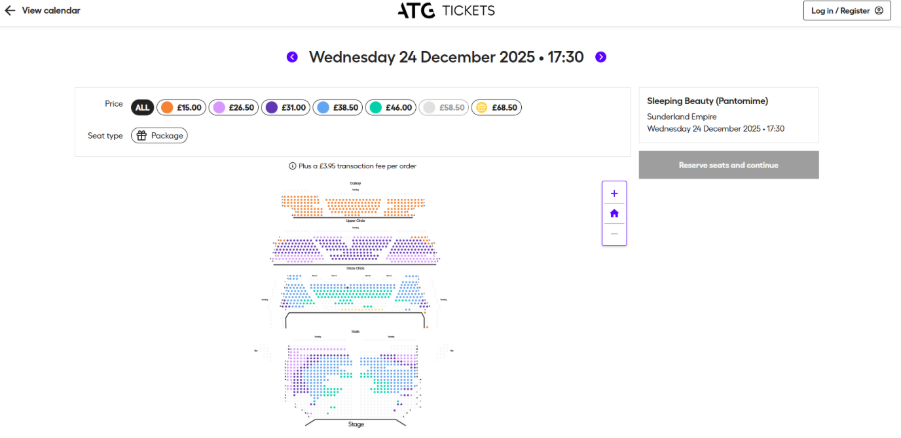
Task: Zoom in on the seat map
Action: [614, 193]
